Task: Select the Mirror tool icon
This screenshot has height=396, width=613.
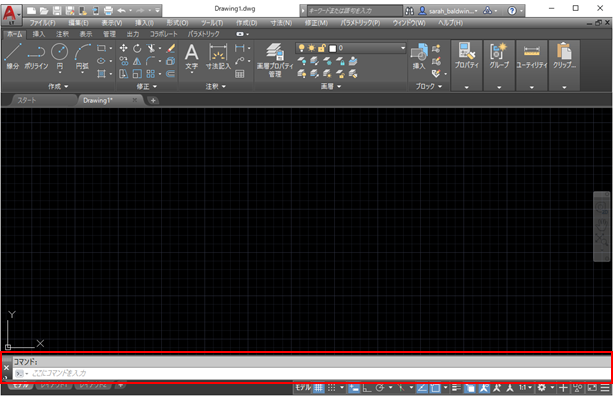Action: point(137,61)
